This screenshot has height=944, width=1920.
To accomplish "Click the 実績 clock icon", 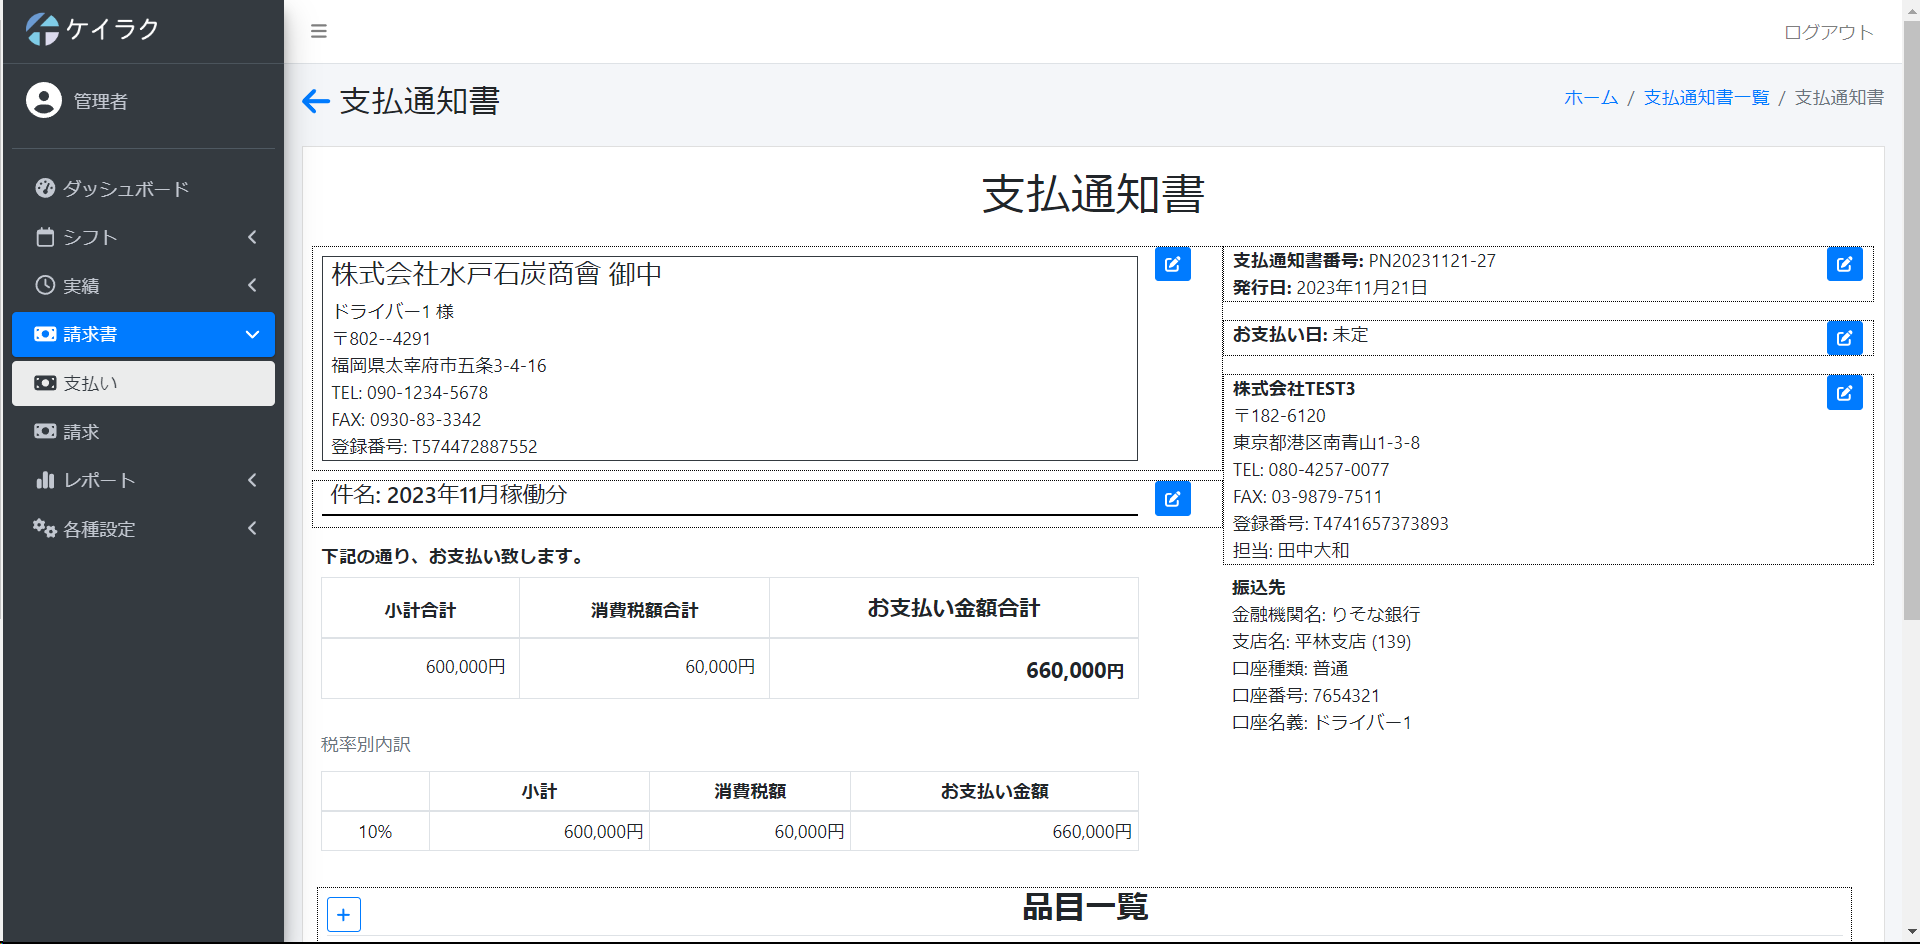I will (45, 285).
